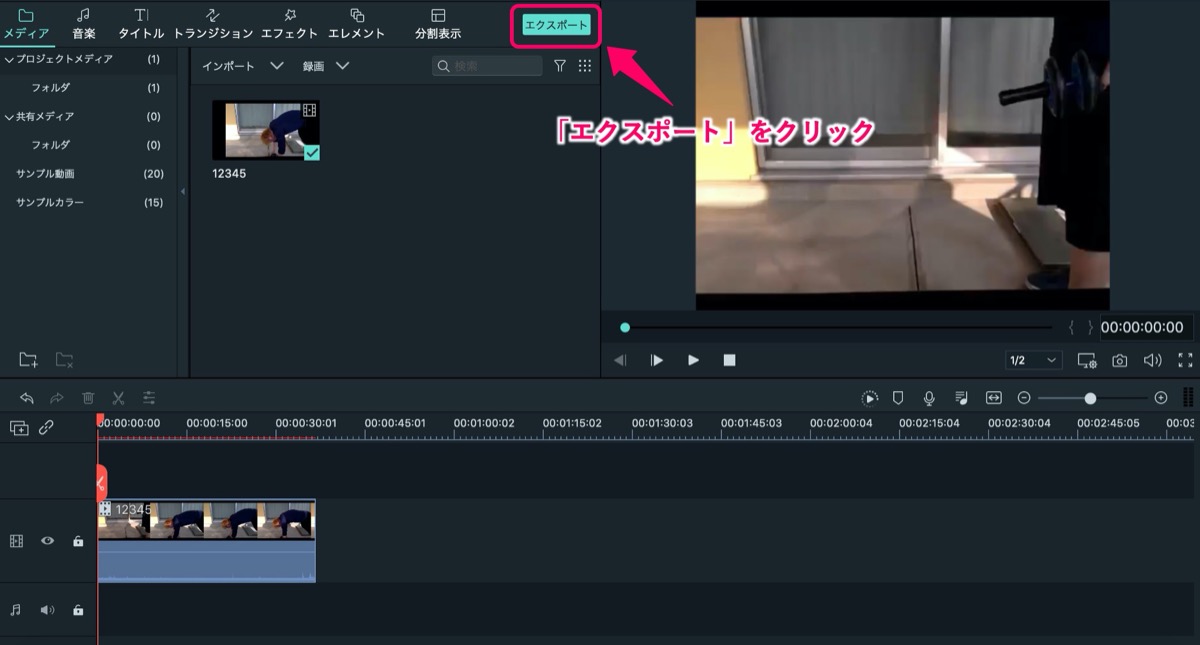1200x645 pixels.
Task: Add a new folder in media panel
Action: click(x=28, y=360)
